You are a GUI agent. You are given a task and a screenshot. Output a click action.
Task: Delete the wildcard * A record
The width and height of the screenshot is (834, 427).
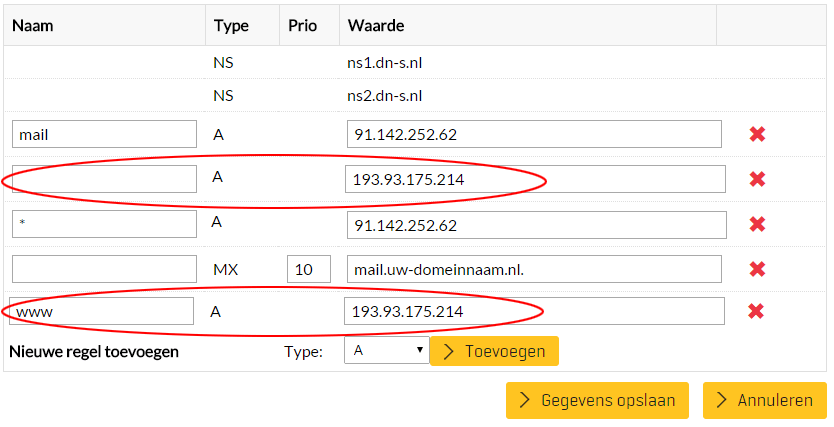coord(757,224)
